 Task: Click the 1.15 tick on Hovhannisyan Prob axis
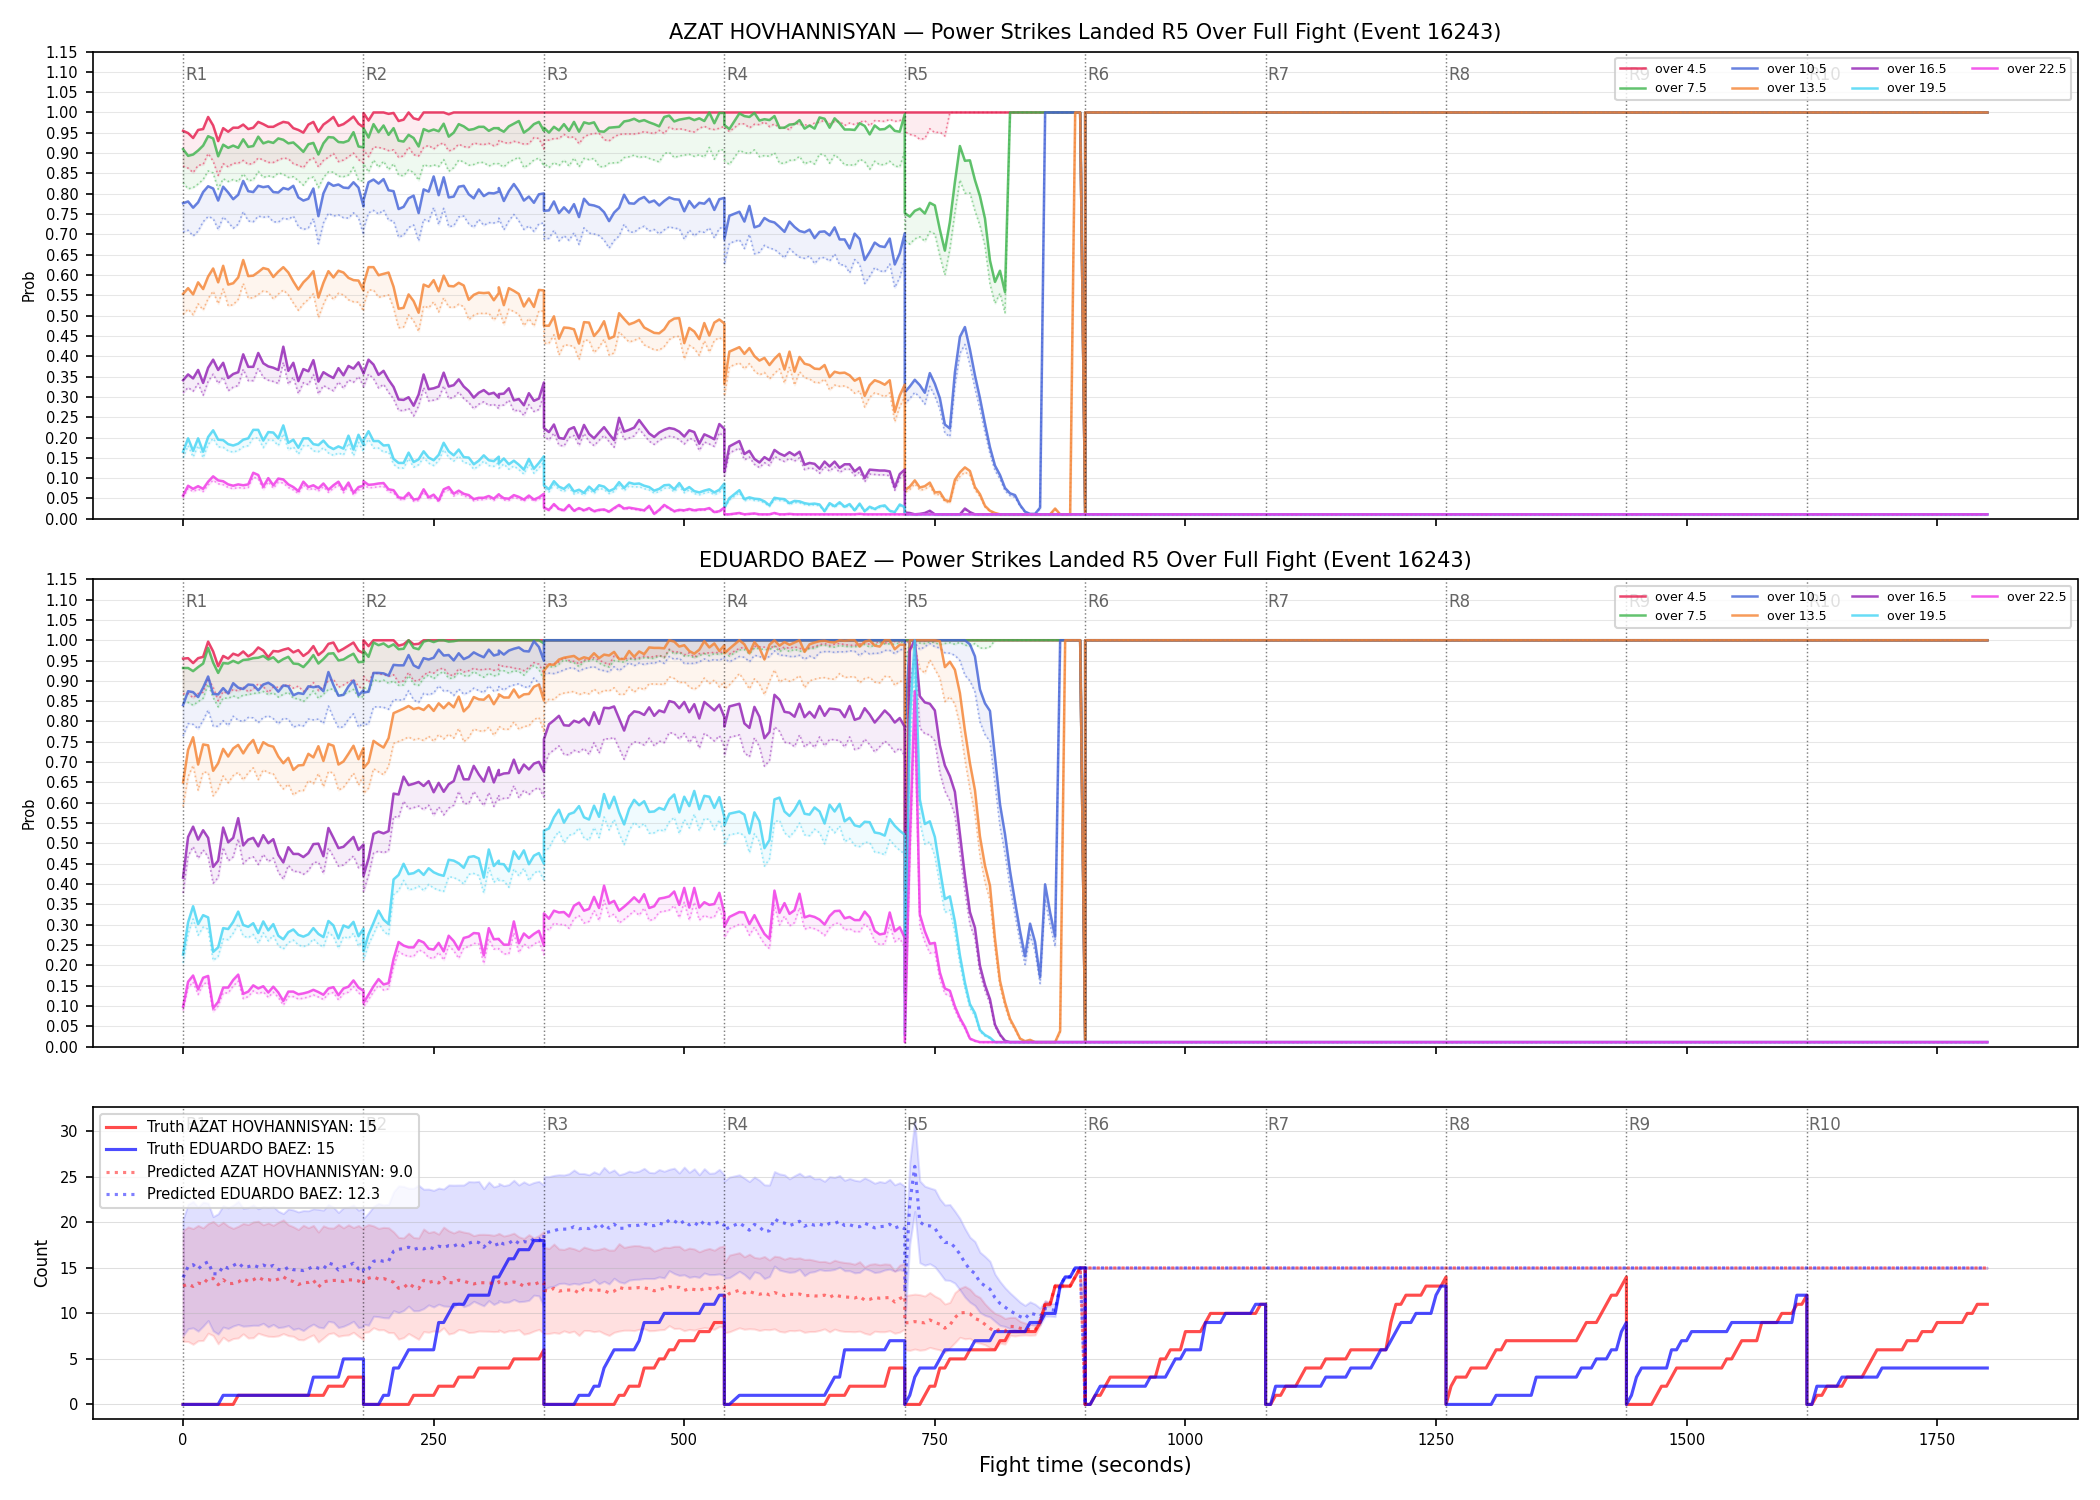pos(62,52)
